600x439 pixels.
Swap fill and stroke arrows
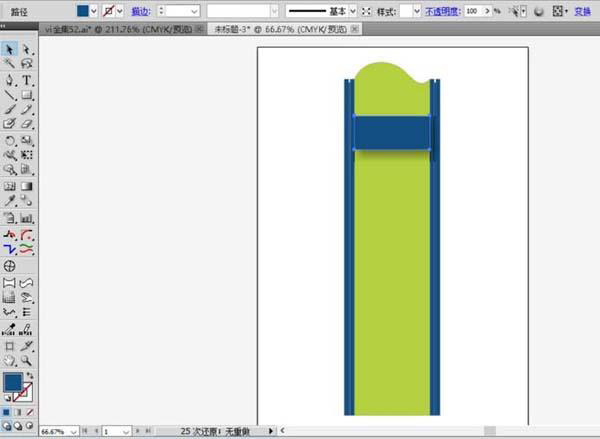30,374
